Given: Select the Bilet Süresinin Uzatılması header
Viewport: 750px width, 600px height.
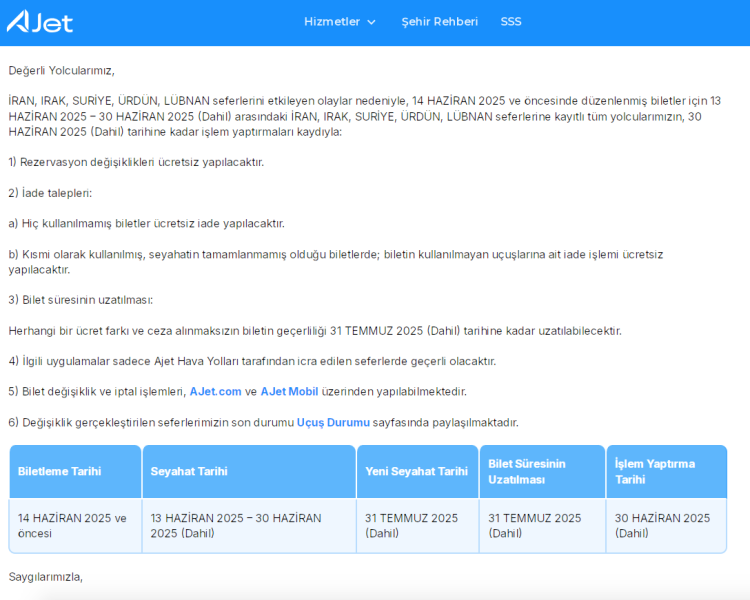Looking at the screenshot, I should tap(527, 471).
